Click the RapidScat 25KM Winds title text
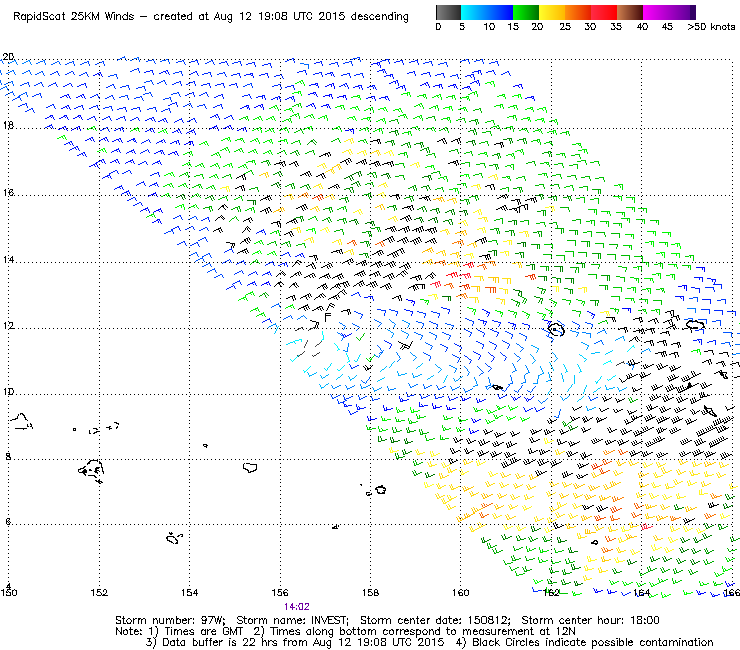This screenshot has width=740, height=650. [x=74, y=17]
